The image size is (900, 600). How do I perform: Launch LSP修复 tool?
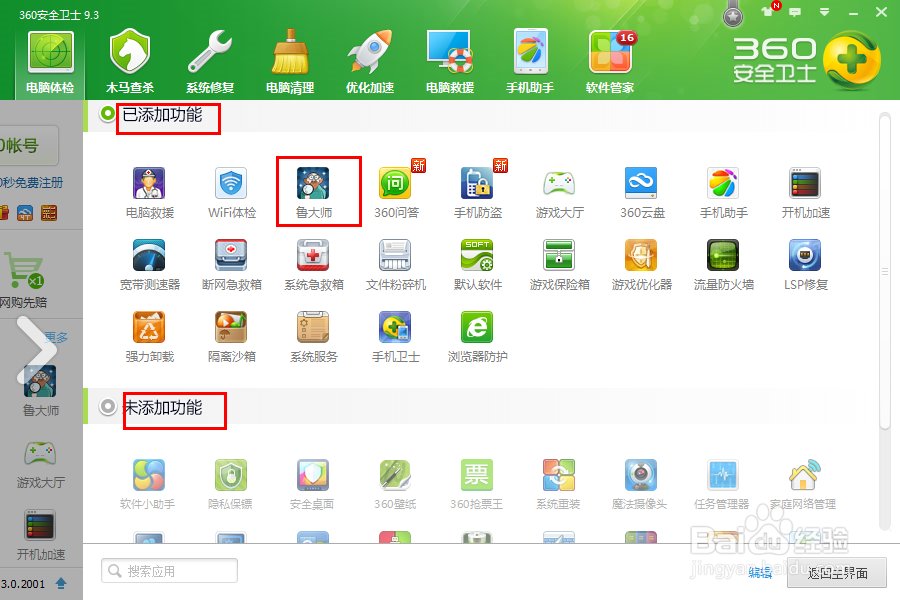click(805, 265)
